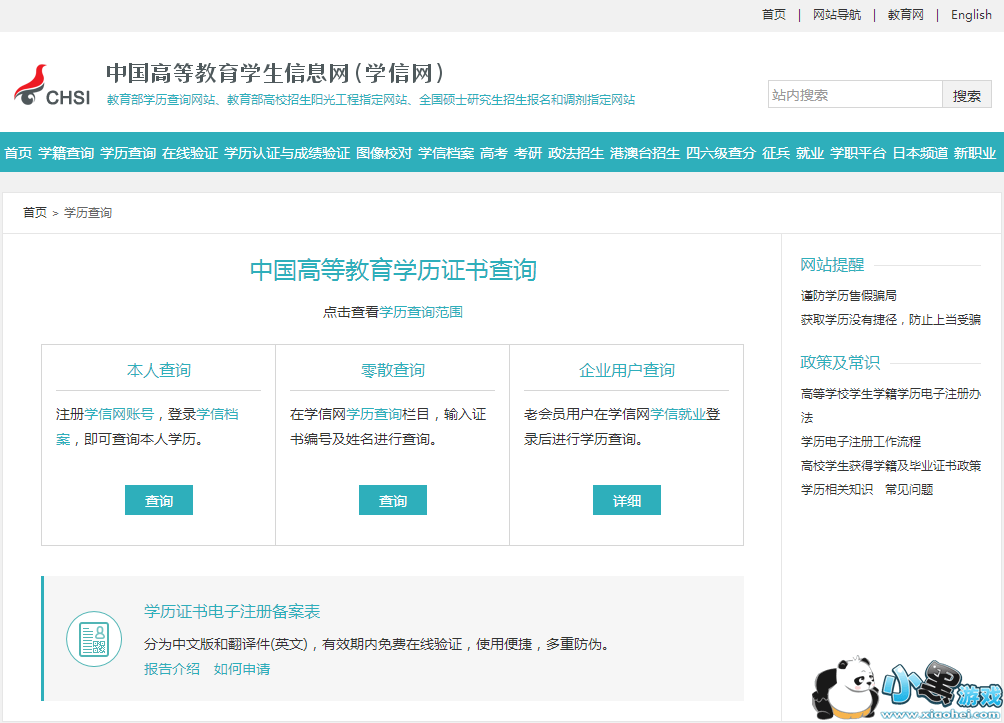Screen dimensions: 1004x723
Task: Open the 如何申请 link
Action: (242, 669)
